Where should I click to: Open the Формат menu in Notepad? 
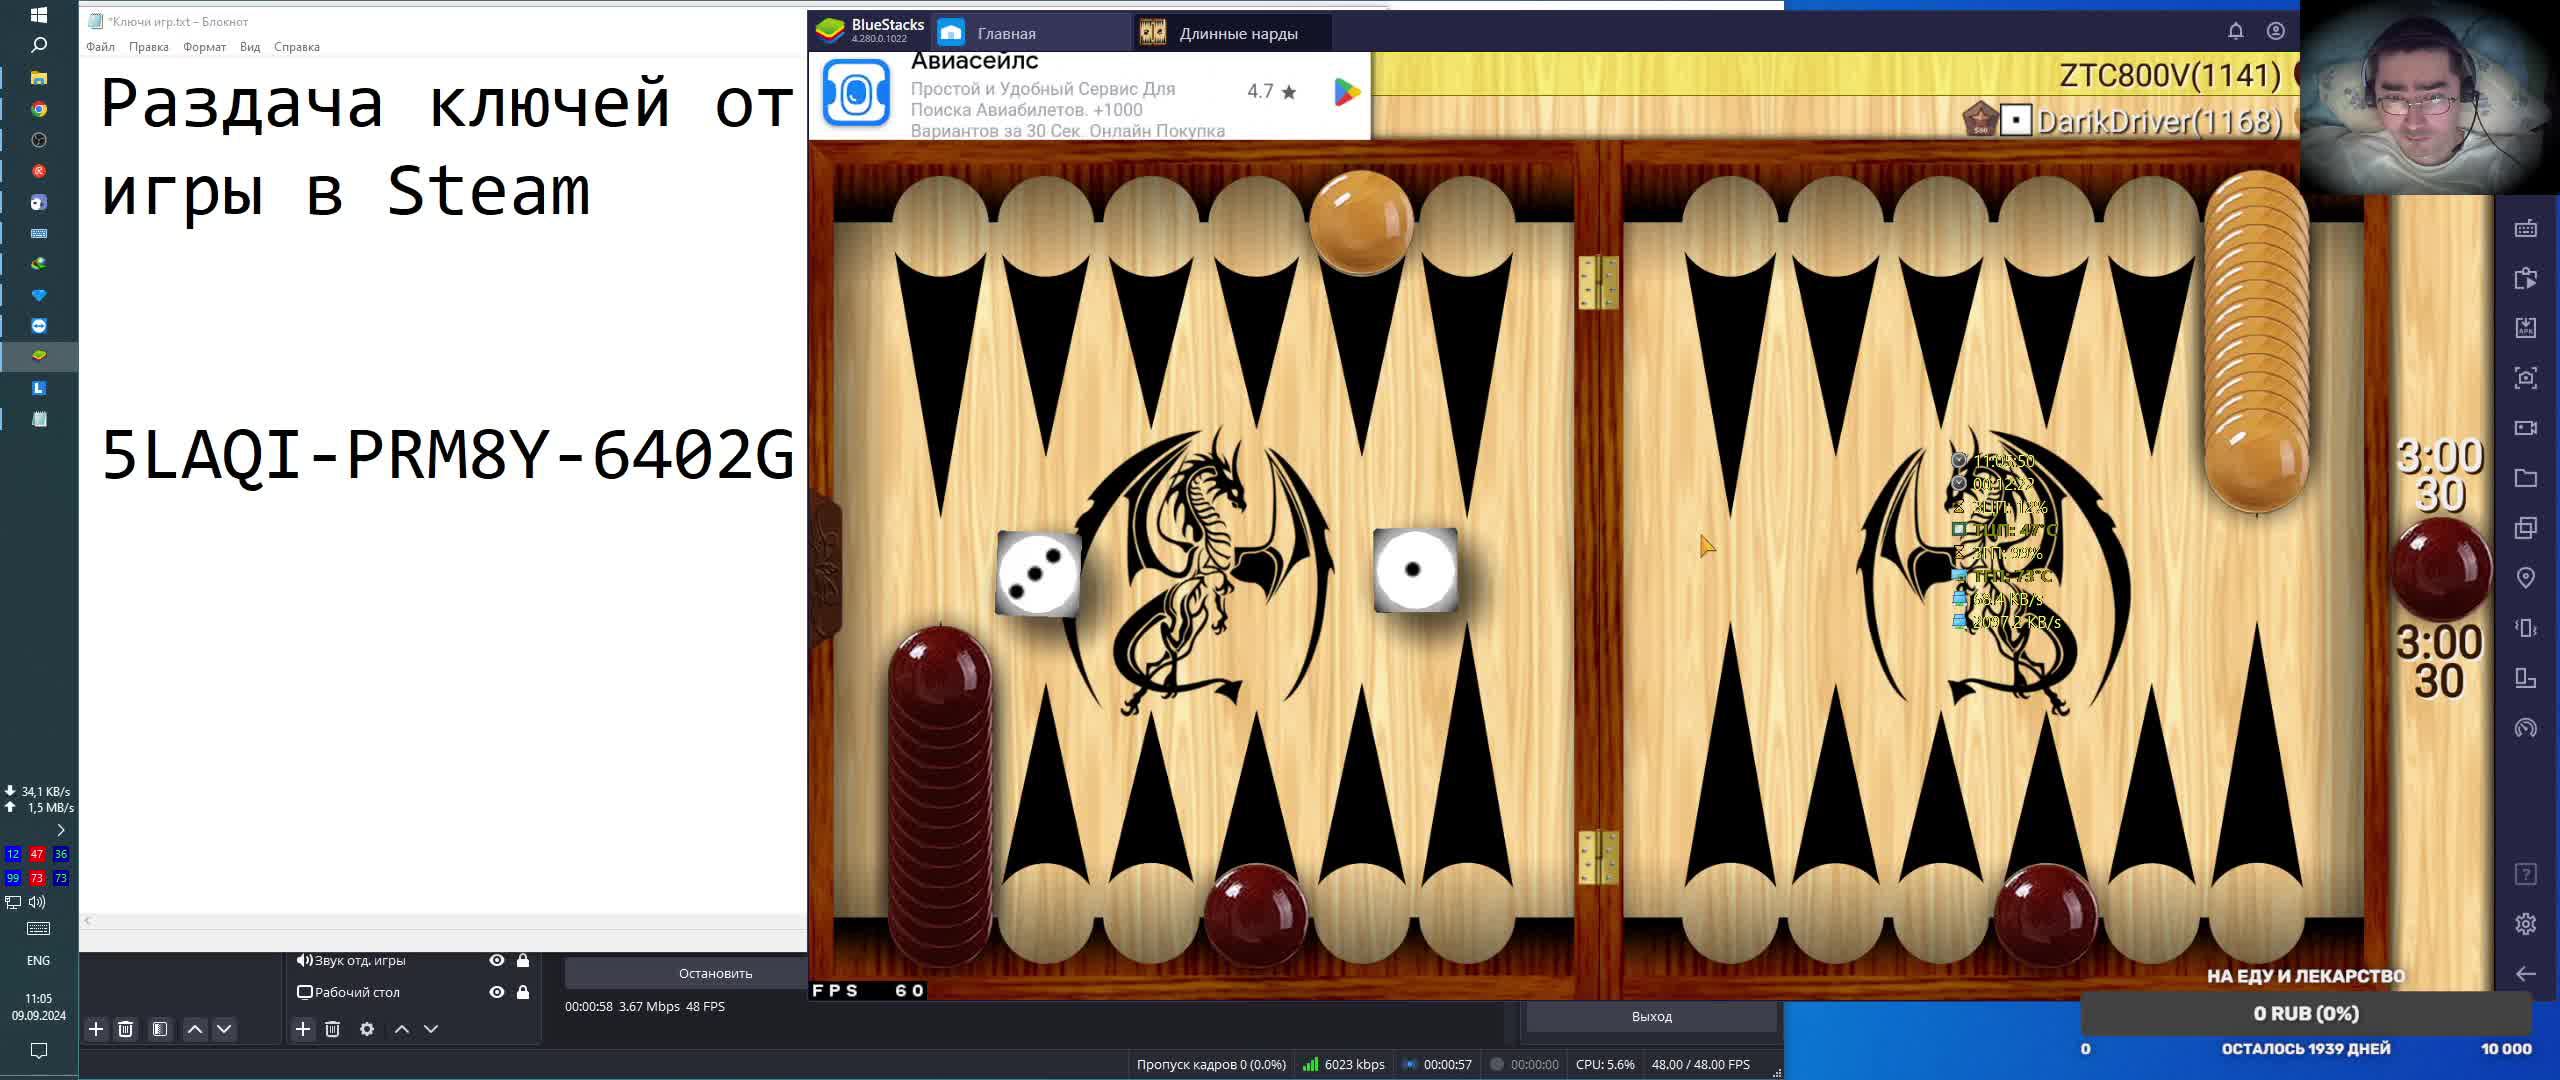click(x=204, y=47)
